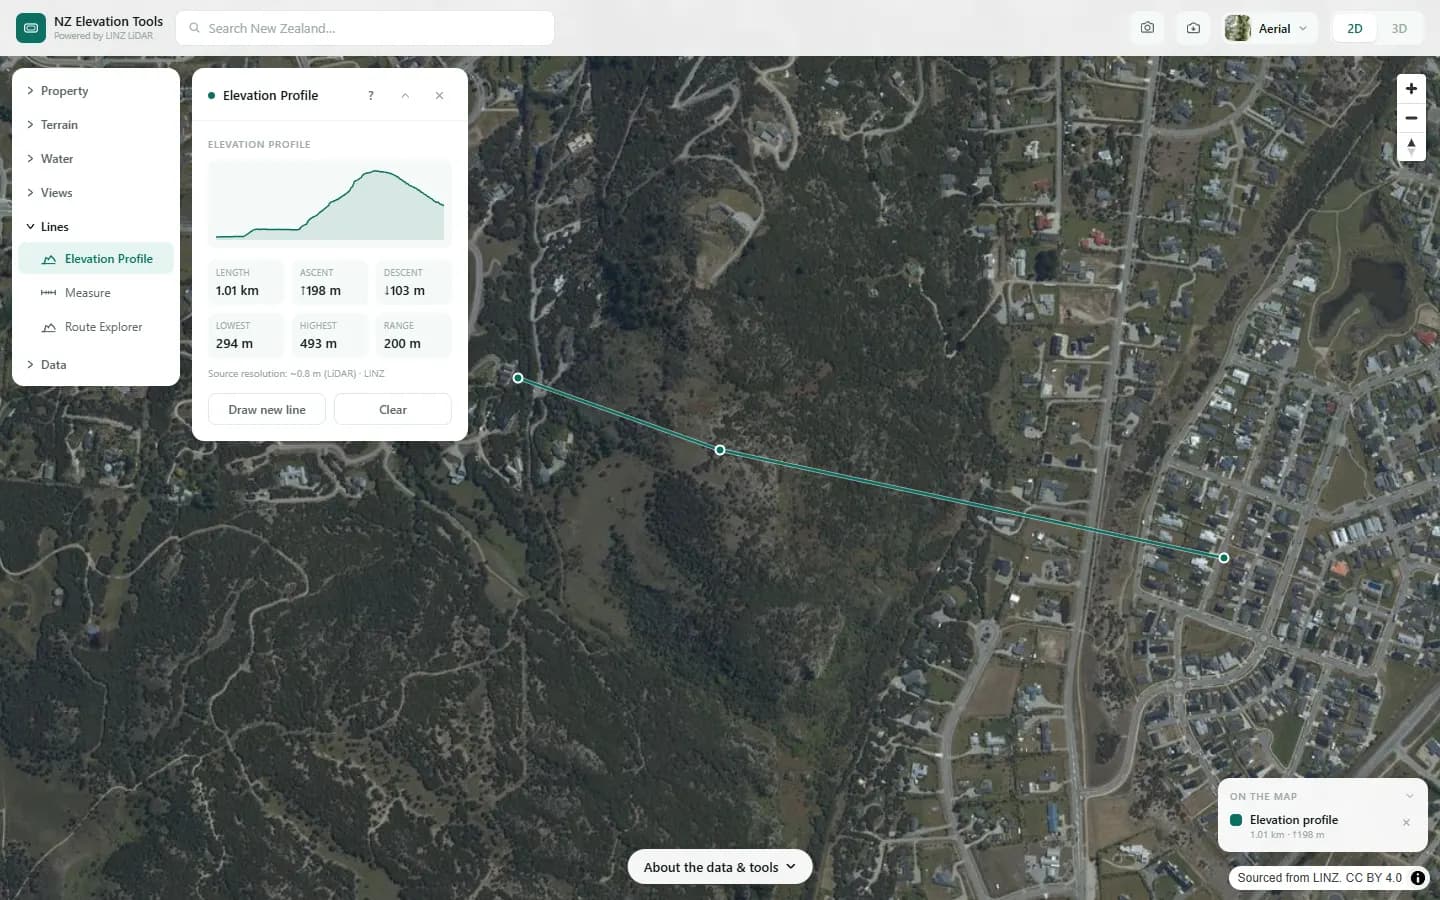Collapse the On The Map legend
1440x900 pixels.
1410,796
